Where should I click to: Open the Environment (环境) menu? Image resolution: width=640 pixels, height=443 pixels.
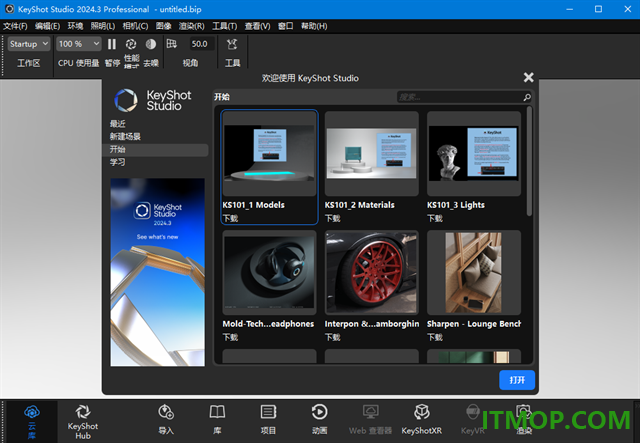point(75,26)
